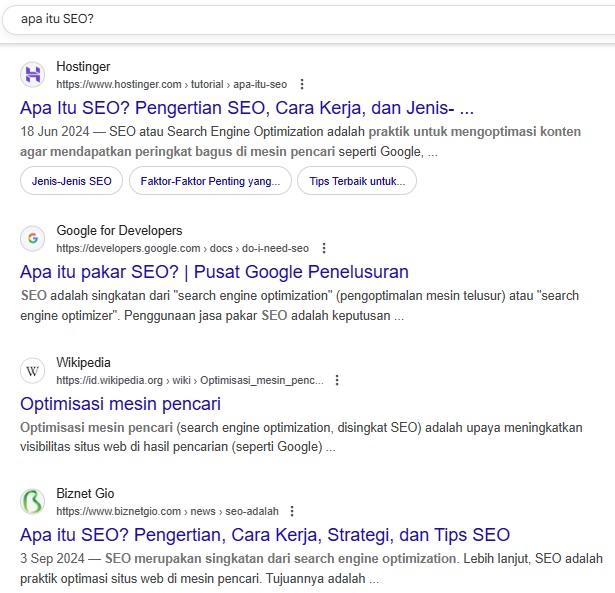Click the 'Hostinger' site name
Image resolution: width=615 pixels, height=593 pixels.
click(x=83, y=67)
